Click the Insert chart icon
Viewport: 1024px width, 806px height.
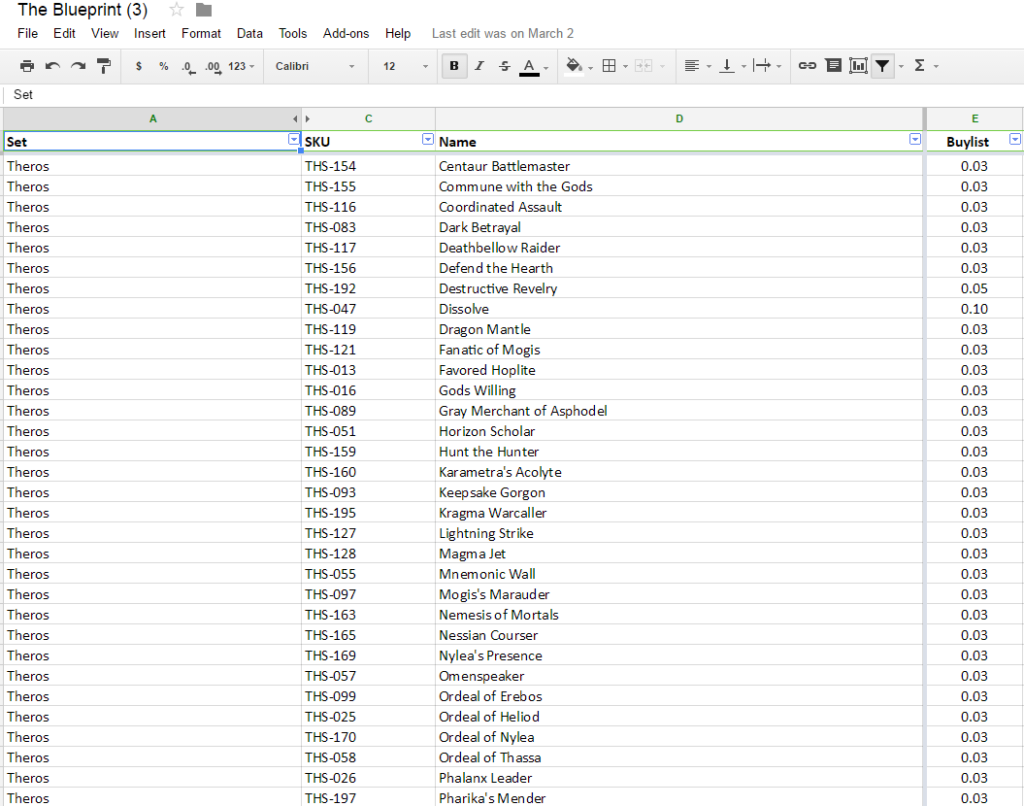858,66
